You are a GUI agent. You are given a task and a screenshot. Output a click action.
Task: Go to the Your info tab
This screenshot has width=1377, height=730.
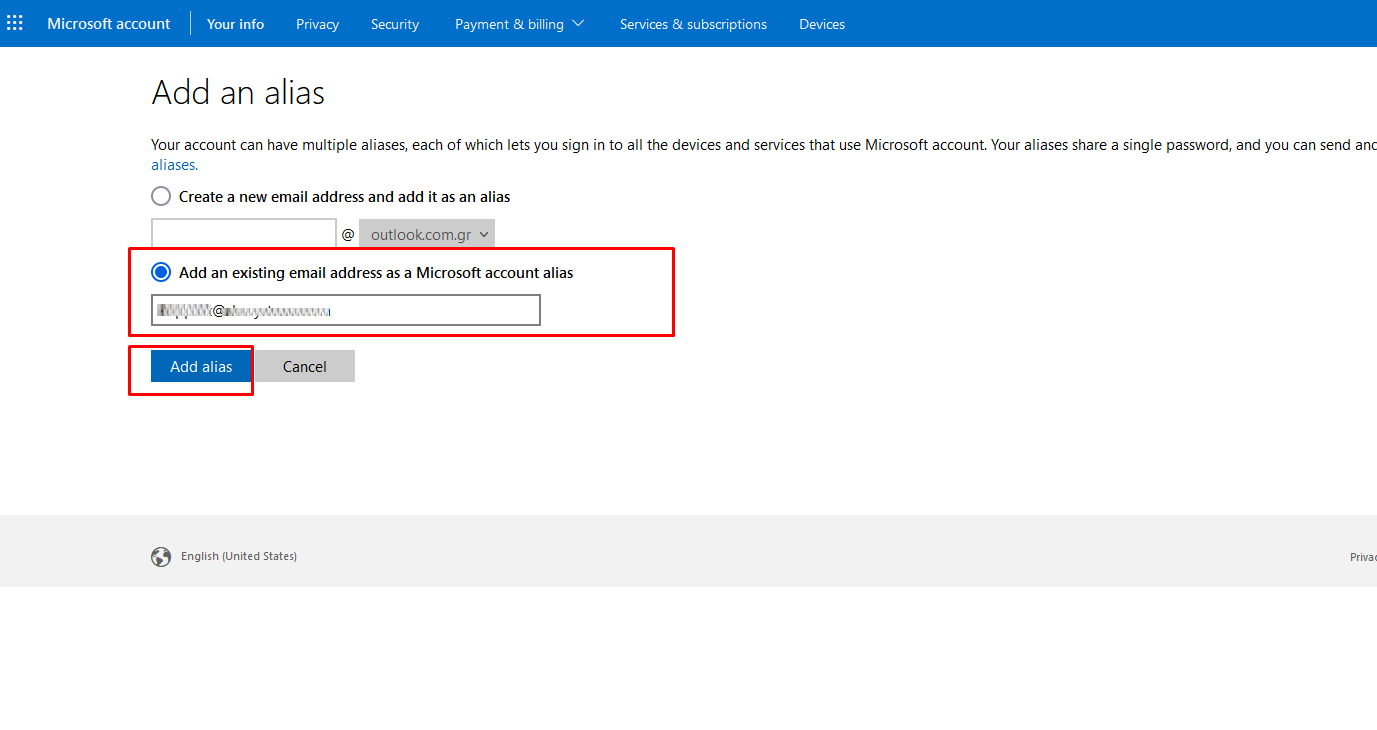pyautogui.click(x=235, y=24)
